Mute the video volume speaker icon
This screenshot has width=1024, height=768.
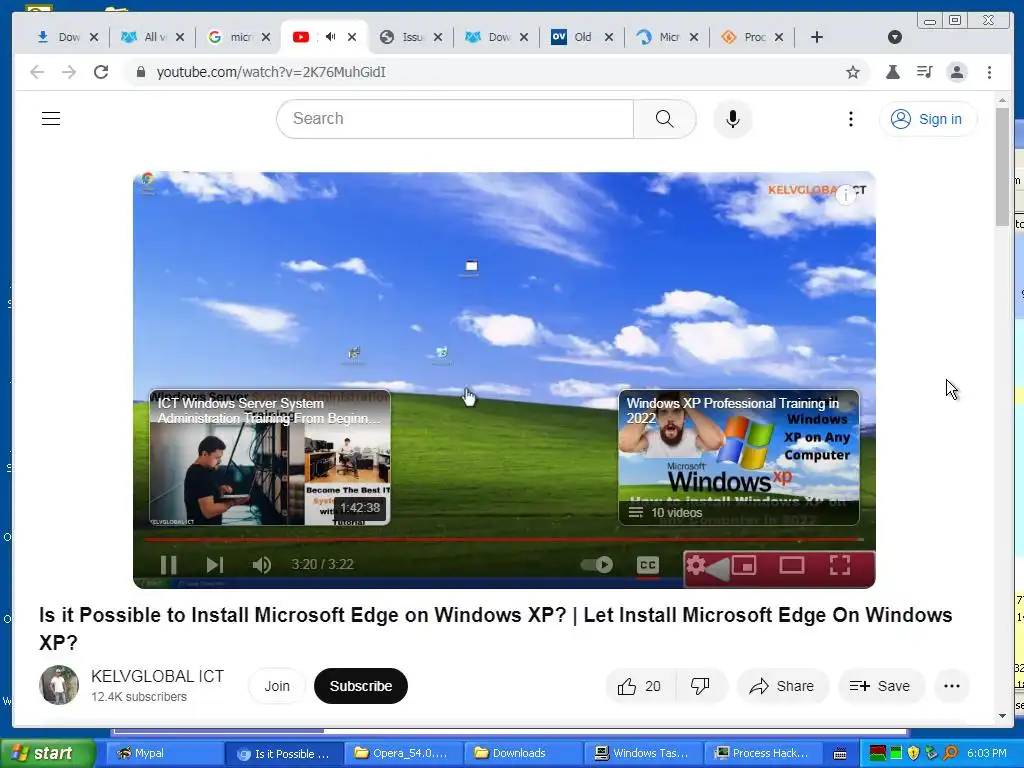(261, 564)
